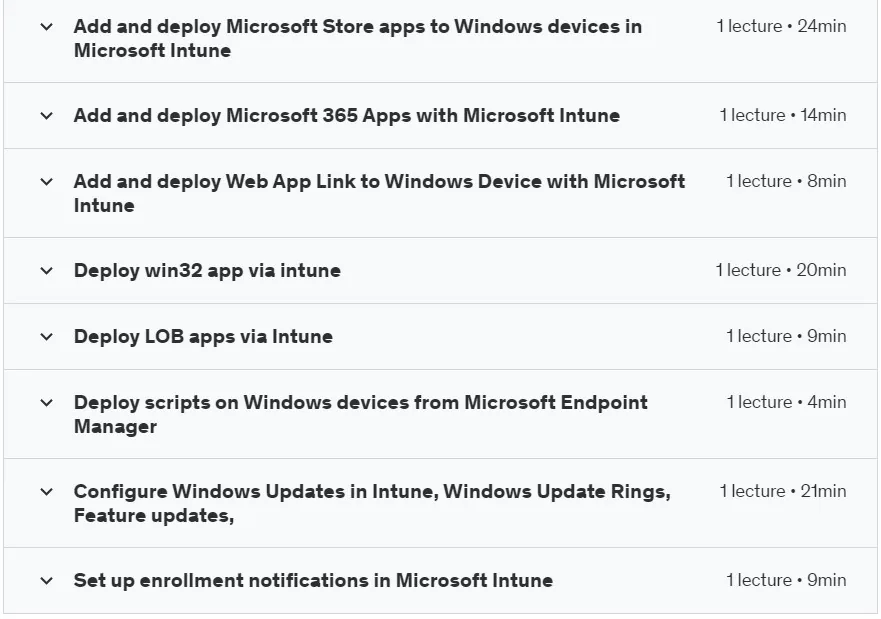Expand chevron for enrollment notifications section

click(x=47, y=581)
